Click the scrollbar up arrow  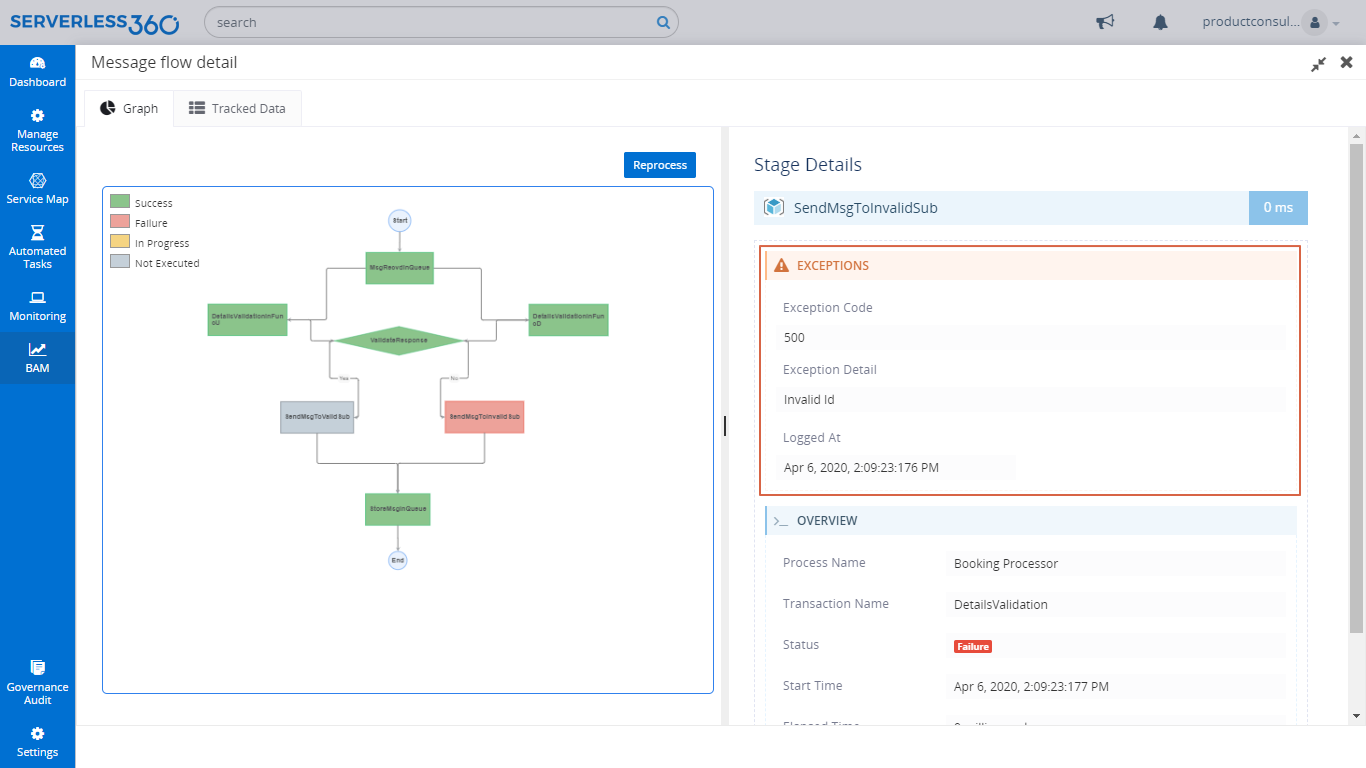(1356, 135)
